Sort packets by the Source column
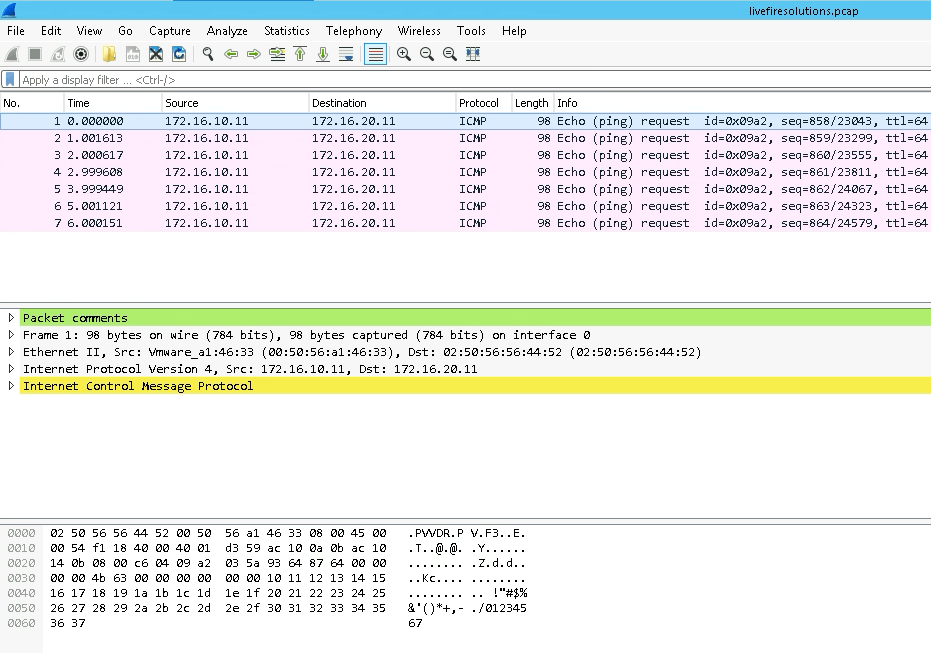 pos(235,103)
